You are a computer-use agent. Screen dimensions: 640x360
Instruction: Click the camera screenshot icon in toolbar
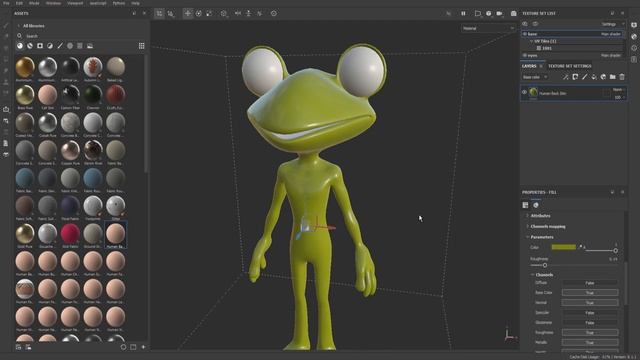pos(513,13)
